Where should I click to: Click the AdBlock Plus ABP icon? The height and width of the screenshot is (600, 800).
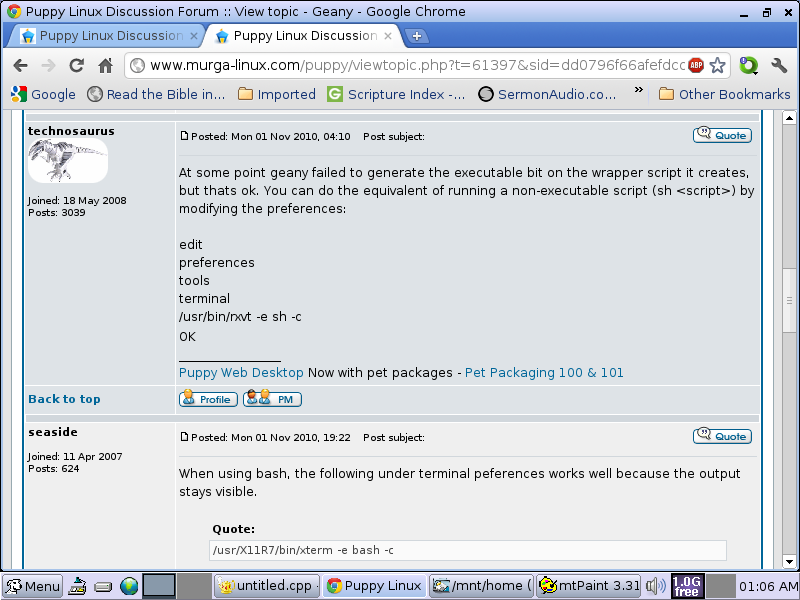point(696,65)
